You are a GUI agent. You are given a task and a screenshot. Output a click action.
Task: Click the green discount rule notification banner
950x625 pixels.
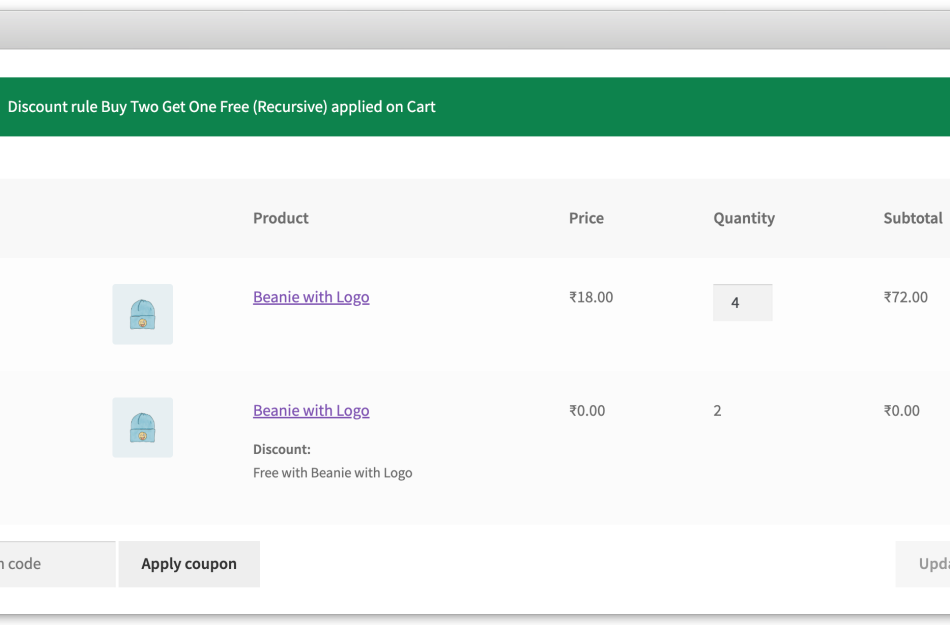(x=475, y=106)
